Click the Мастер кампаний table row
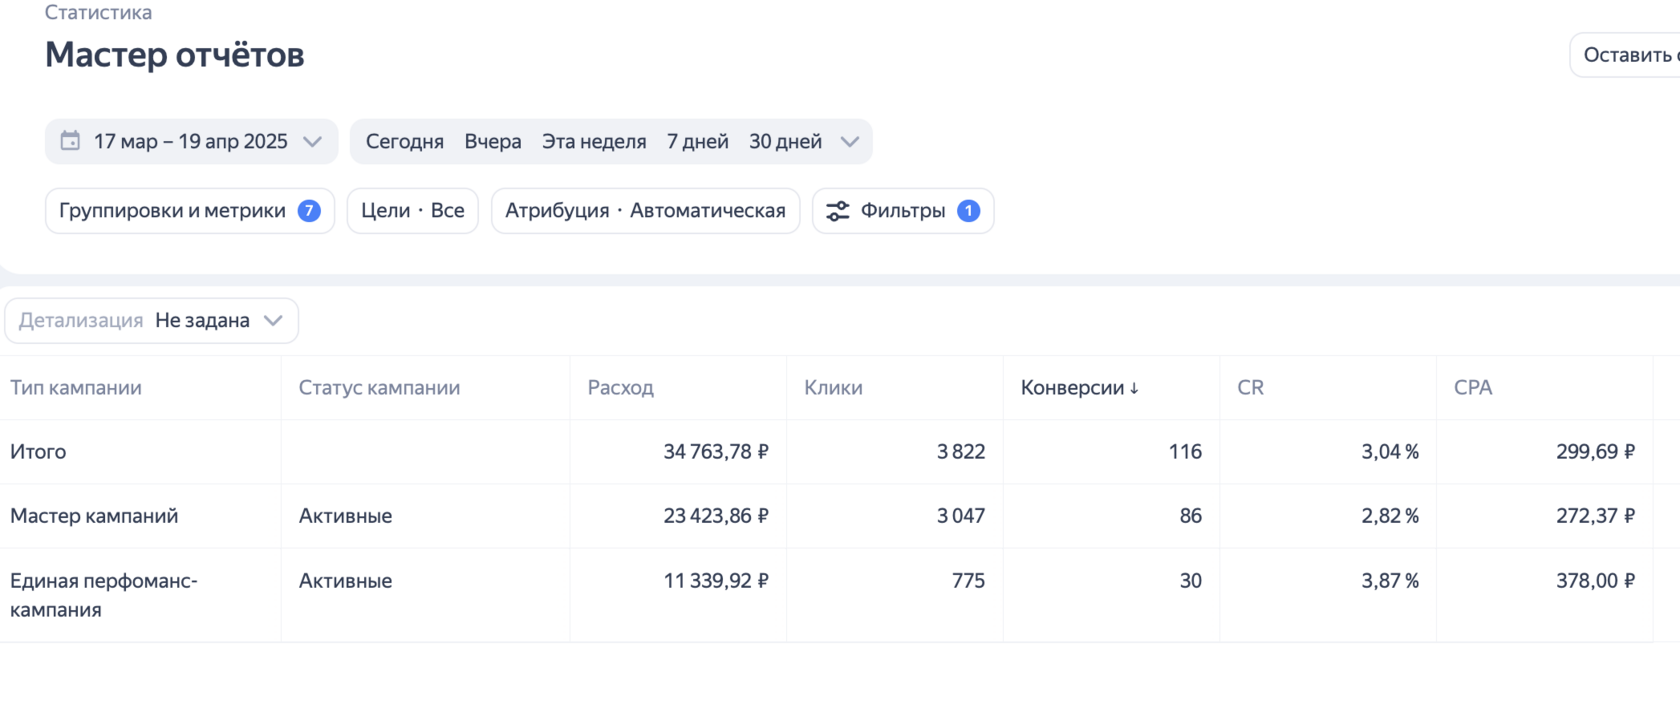This screenshot has height=704, width=1680. pos(94,516)
